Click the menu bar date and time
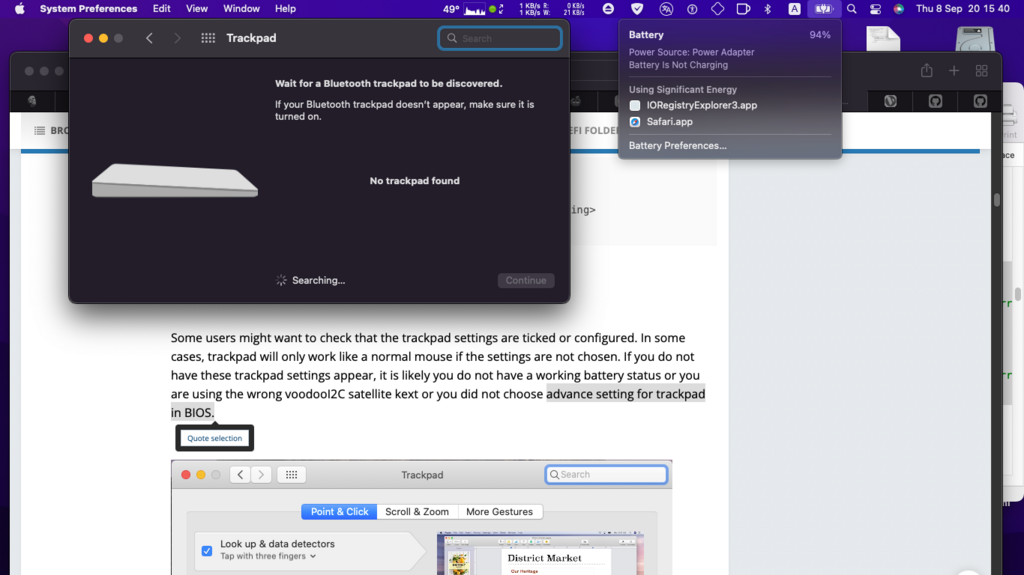Screen dimensions: 1024x575 coord(965,9)
